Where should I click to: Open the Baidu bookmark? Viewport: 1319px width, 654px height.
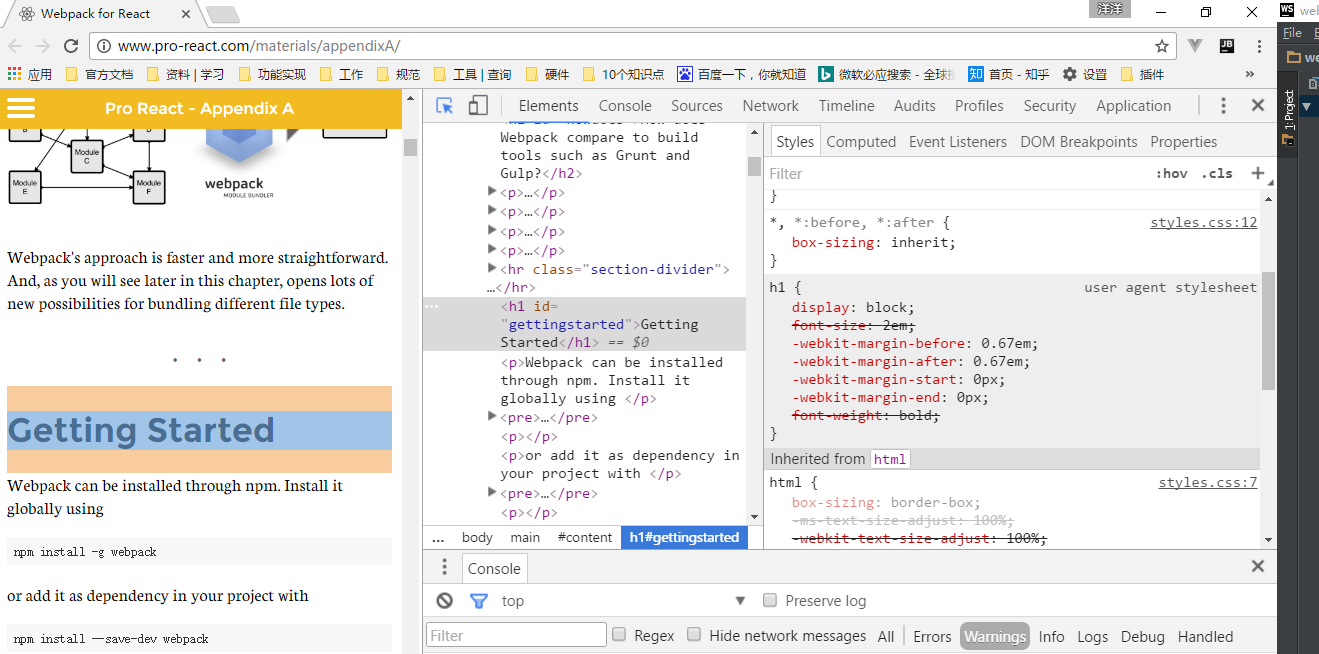[x=741, y=74]
